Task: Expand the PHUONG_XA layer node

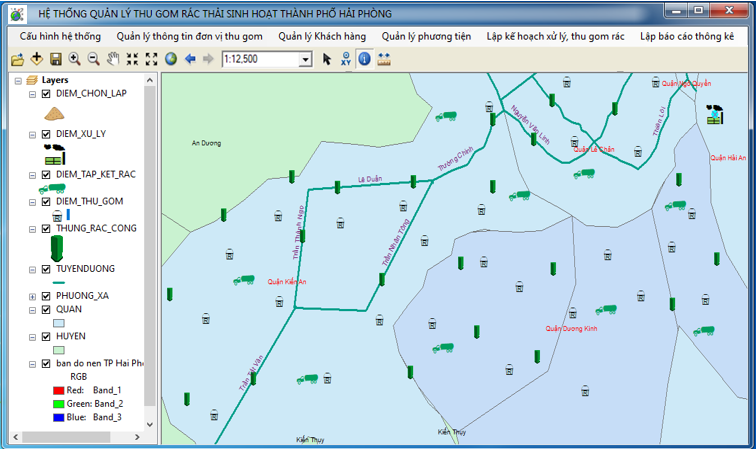Action: click(34, 296)
